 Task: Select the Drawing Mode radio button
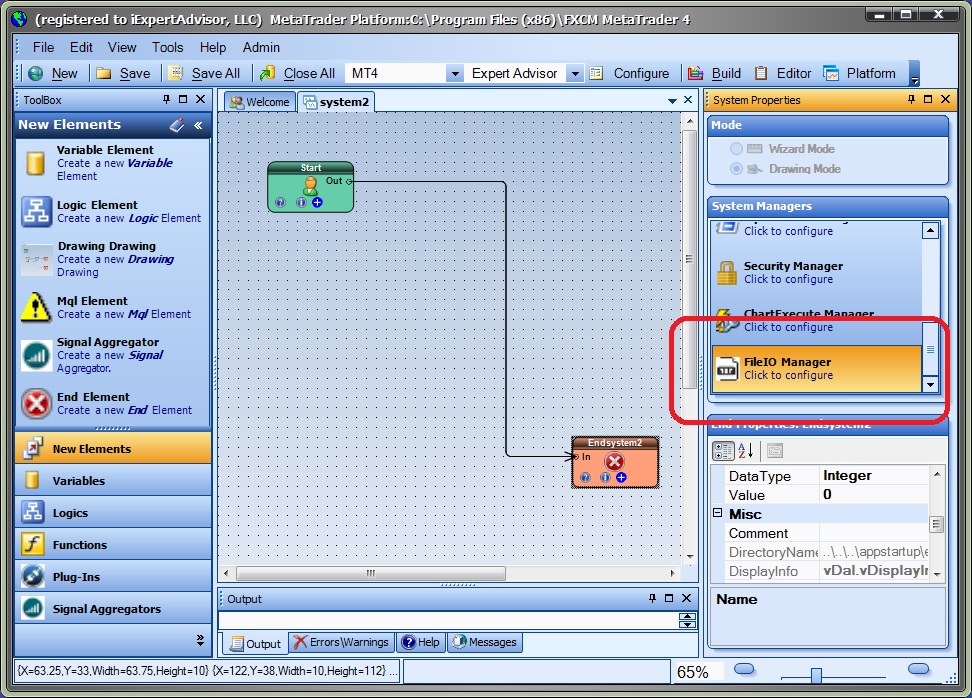736,169
